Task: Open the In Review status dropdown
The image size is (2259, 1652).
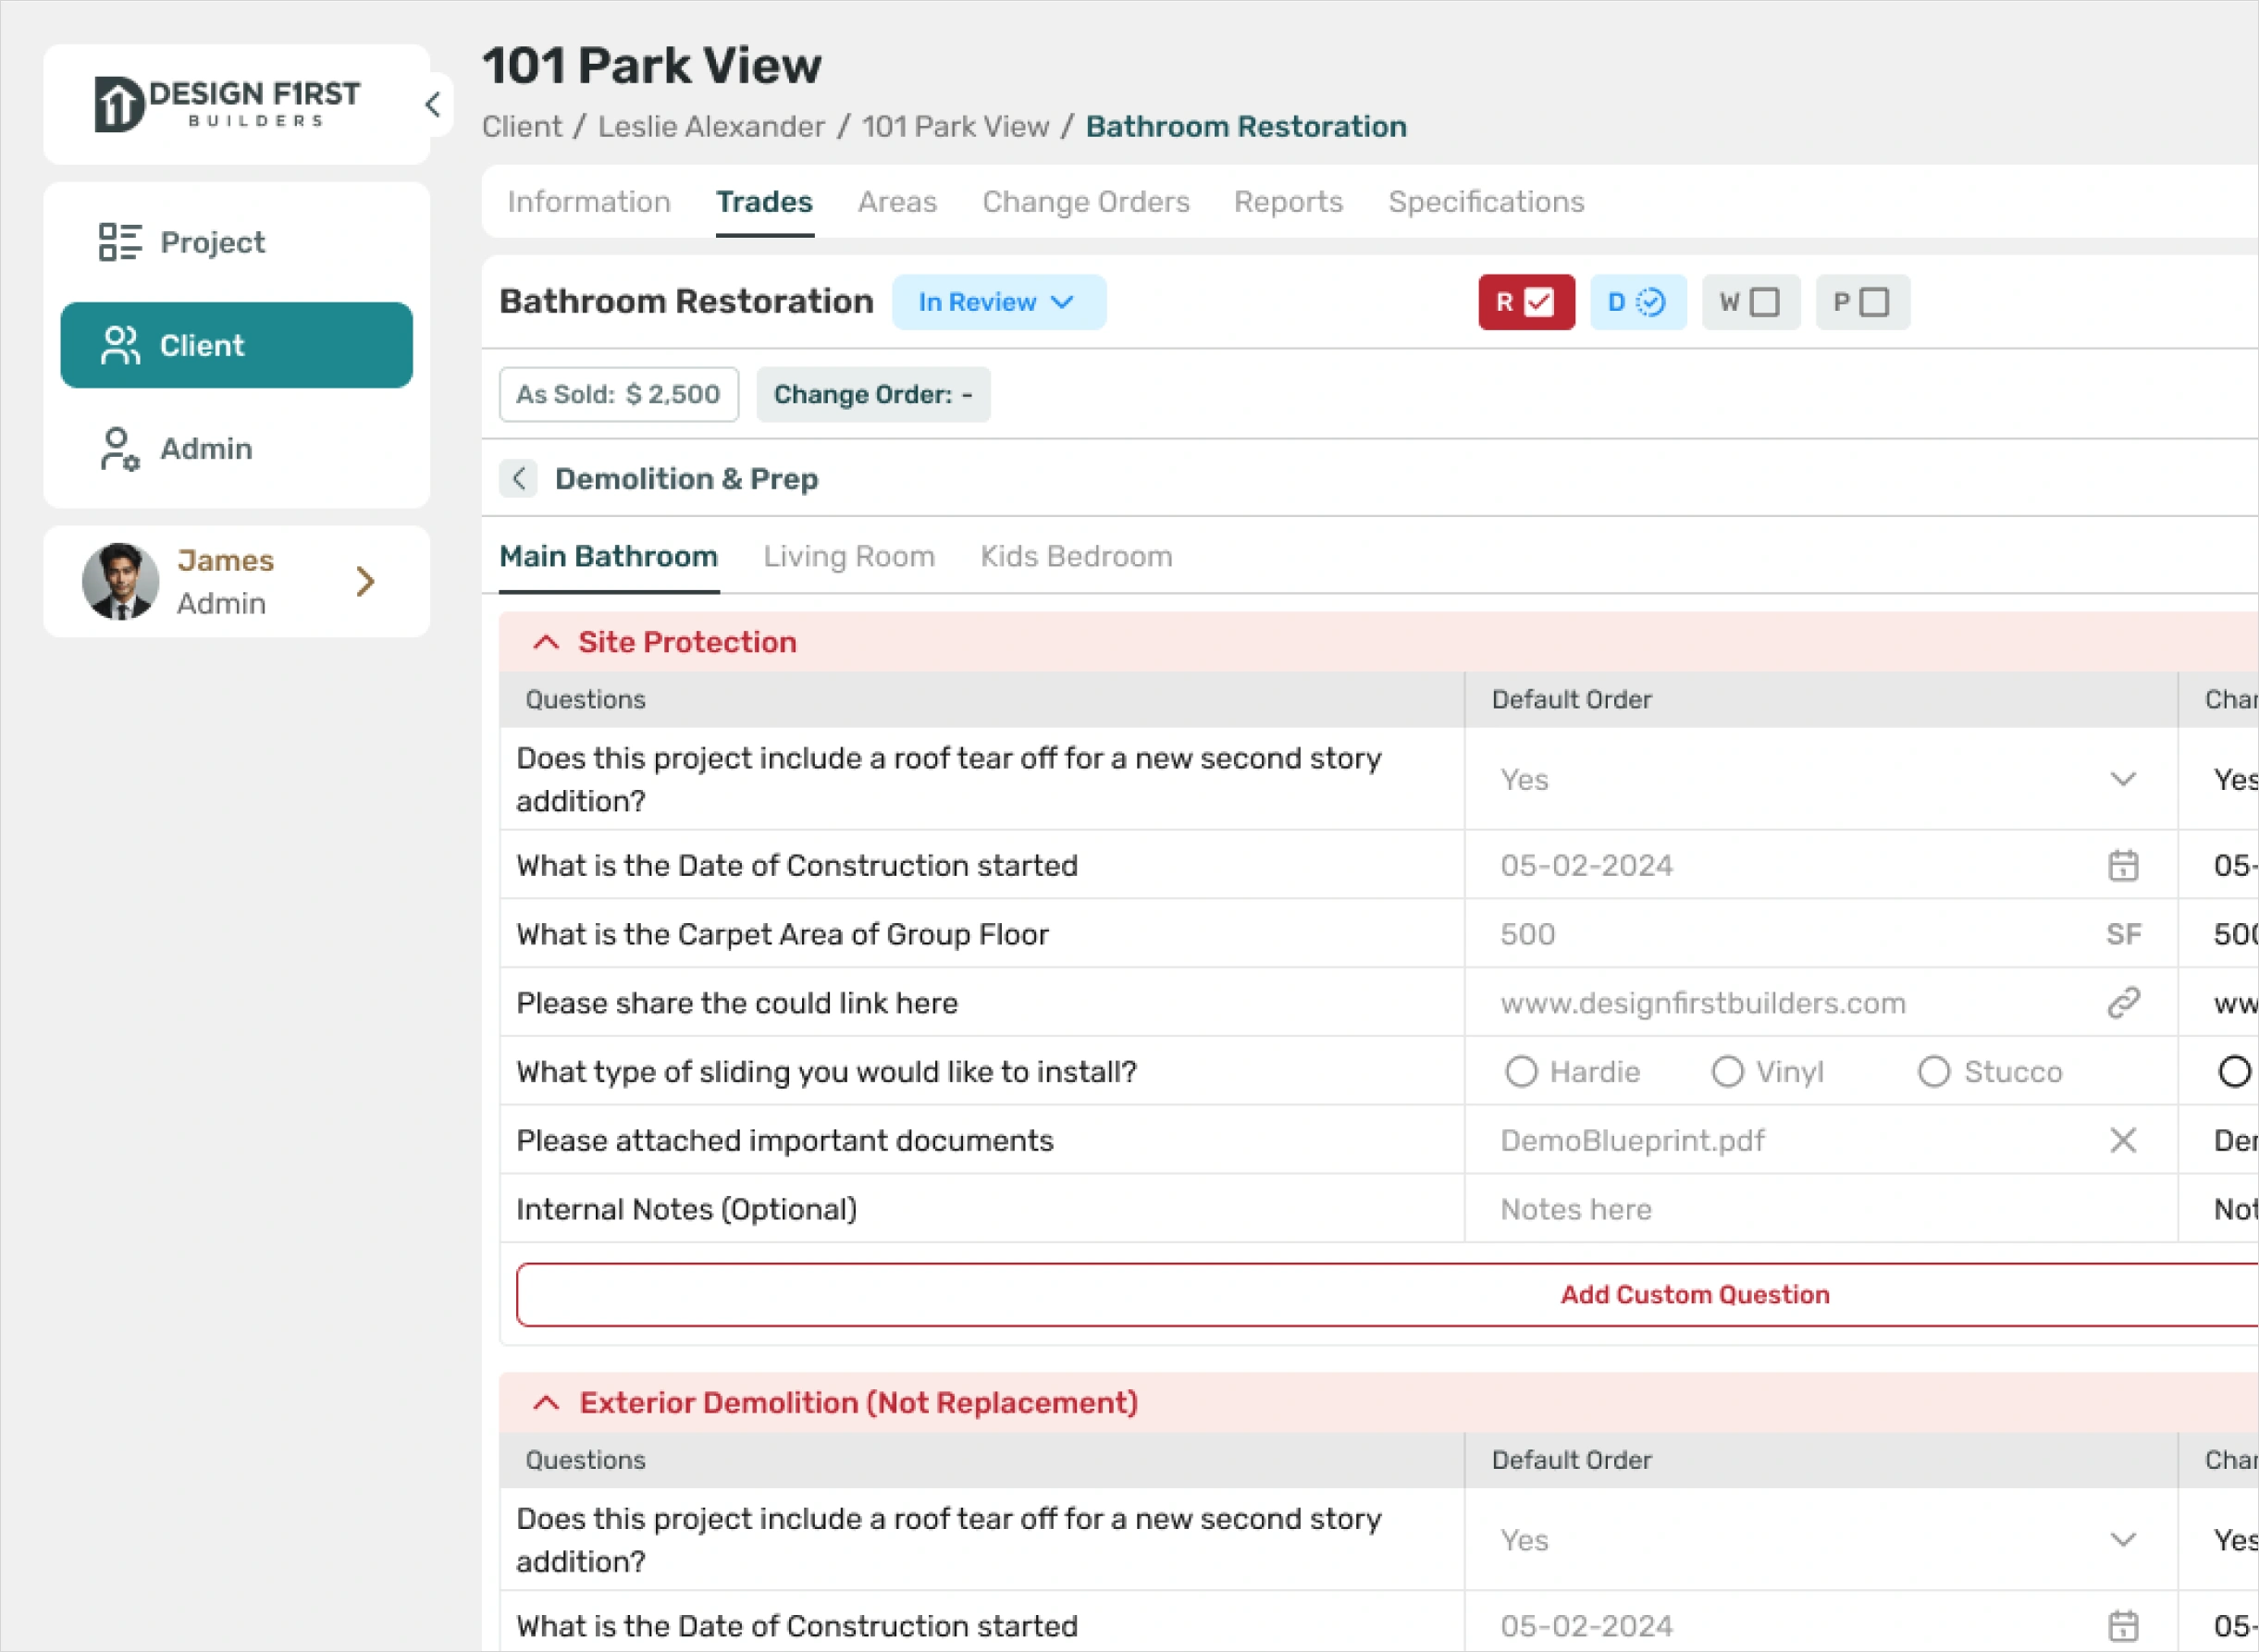Action: 997,302
